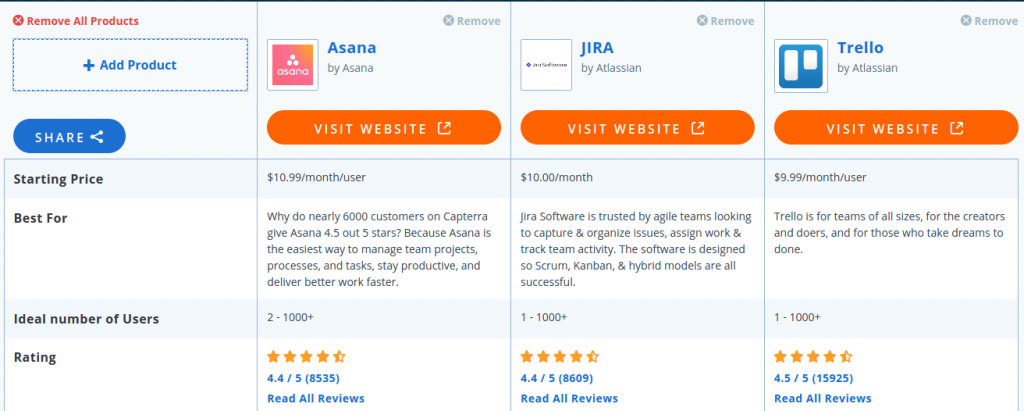Image resolution: width=1024 pixels, height=411 pixels.
Task: Remove the Asana product from comparison
Action: coord(471,21)
